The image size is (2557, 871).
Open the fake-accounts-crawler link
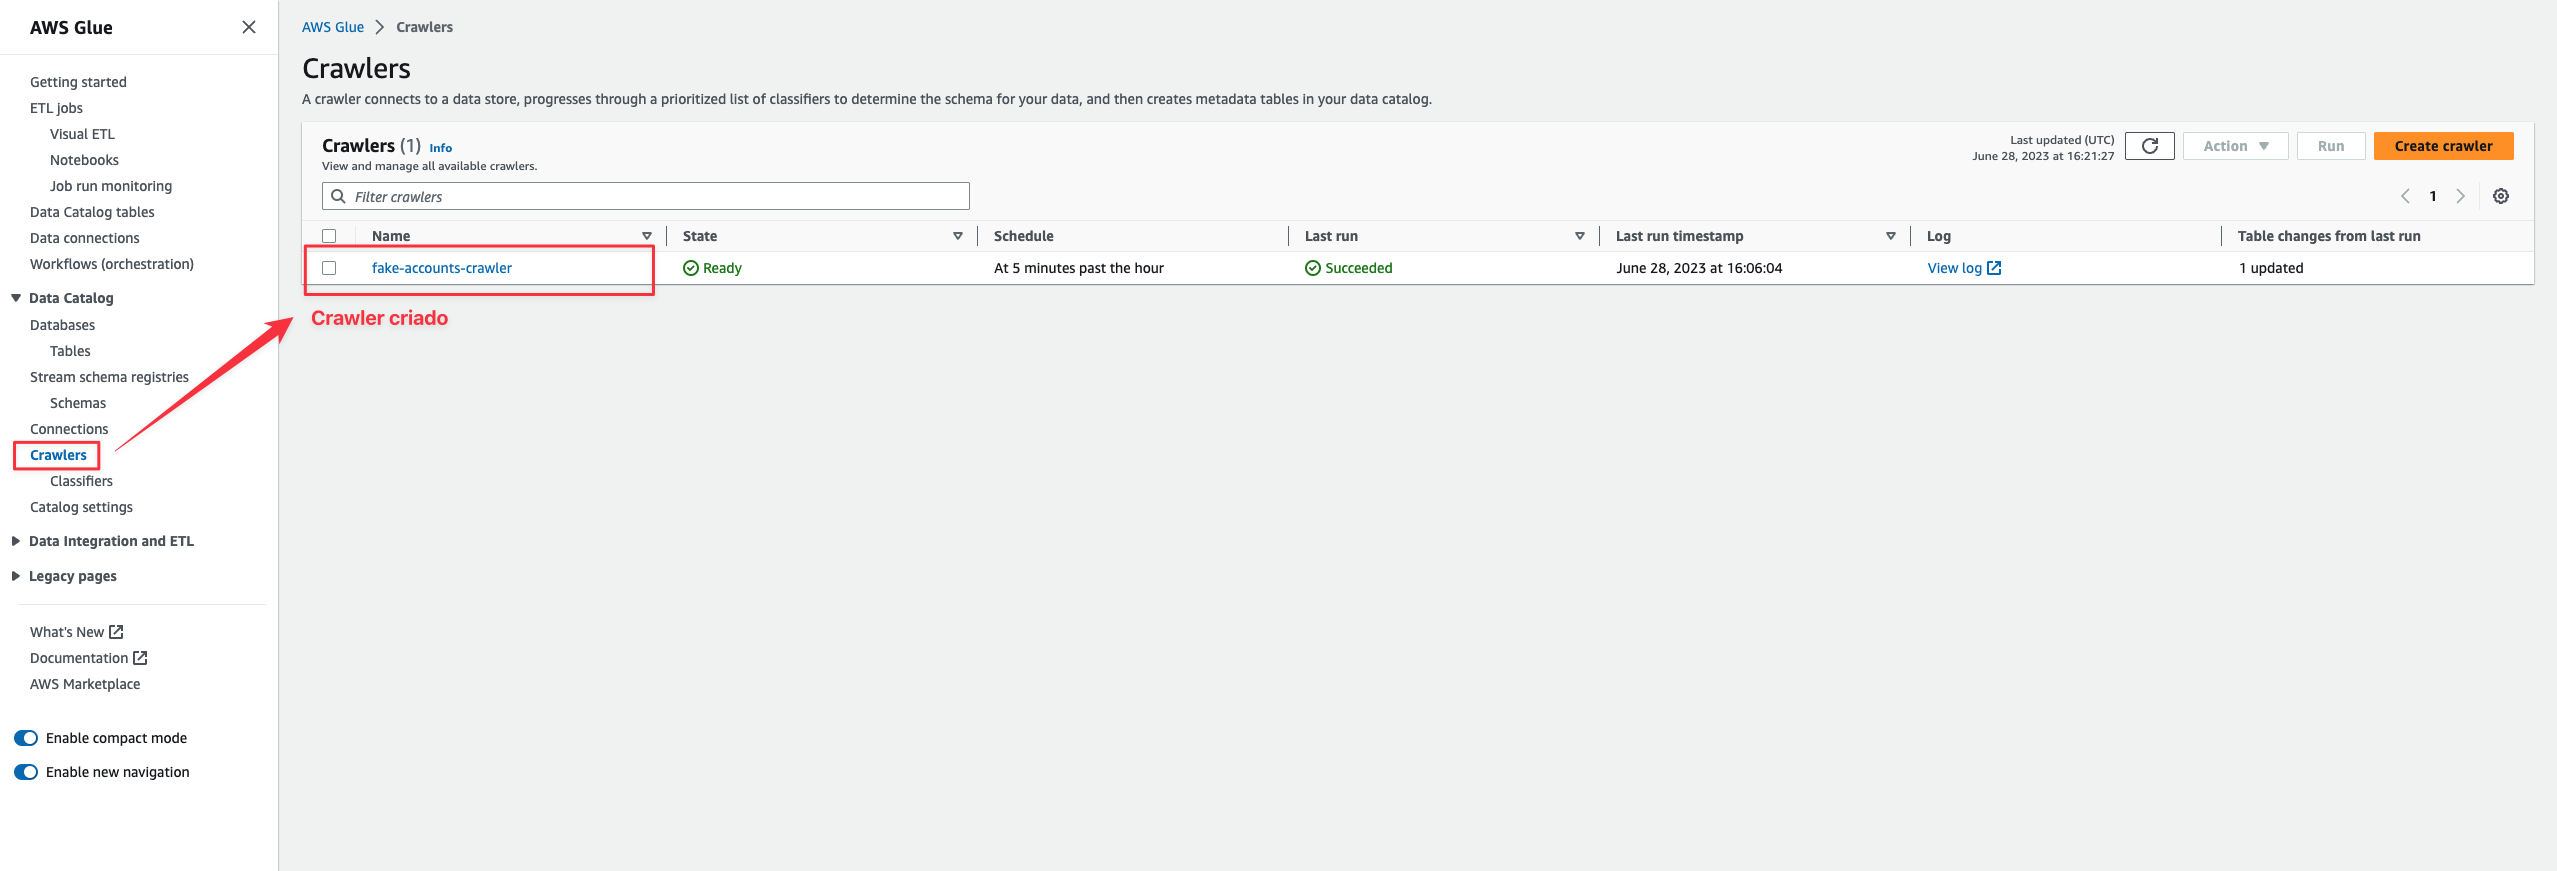[441, 268]
